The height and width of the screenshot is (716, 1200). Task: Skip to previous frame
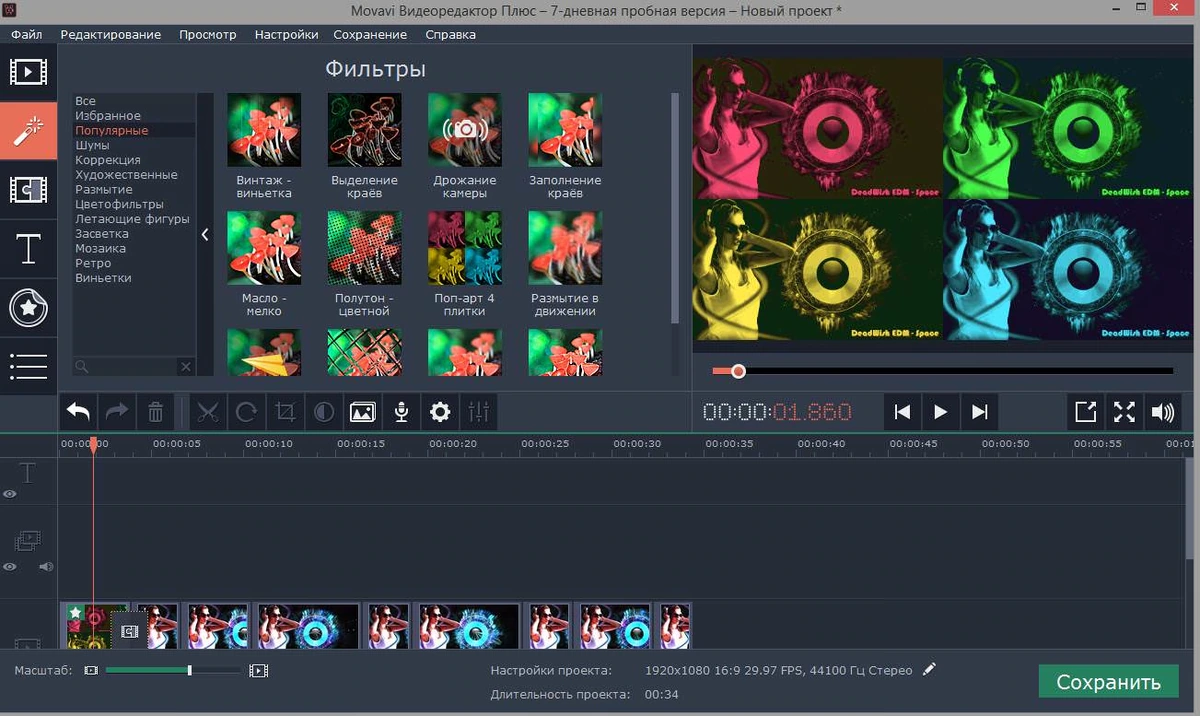click(x=902, y=411)
